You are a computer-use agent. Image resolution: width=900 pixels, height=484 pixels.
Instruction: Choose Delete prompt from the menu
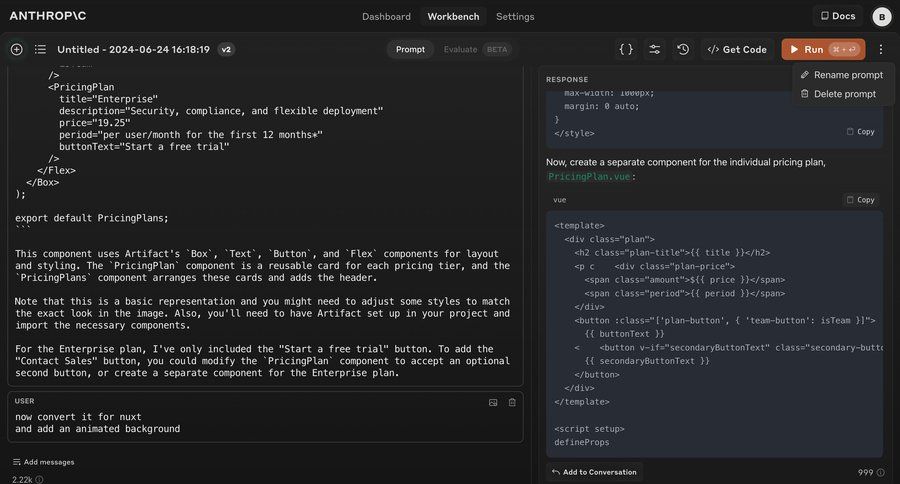(839, 94)
